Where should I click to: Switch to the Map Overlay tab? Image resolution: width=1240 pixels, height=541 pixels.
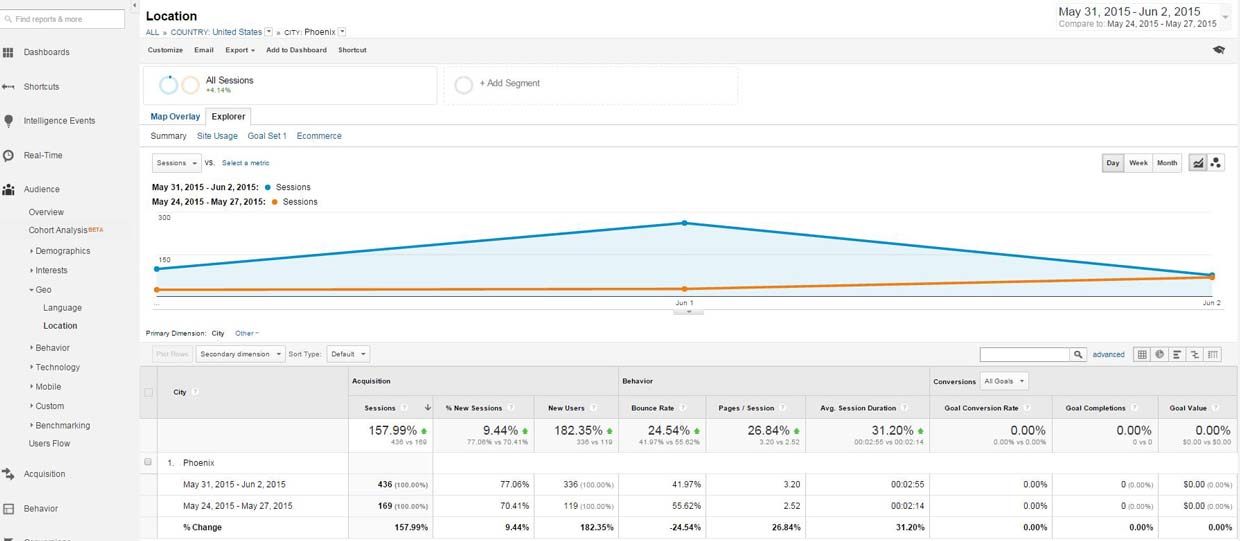pyautogui.click(x=175, y=116)
